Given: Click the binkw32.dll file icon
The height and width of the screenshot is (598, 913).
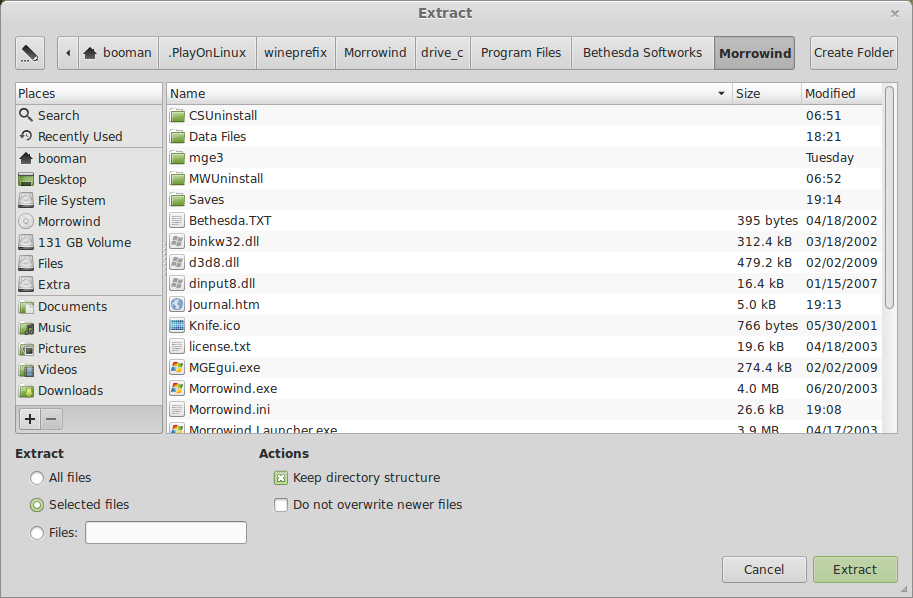Looking at the screenshot, I should [177, 241].
